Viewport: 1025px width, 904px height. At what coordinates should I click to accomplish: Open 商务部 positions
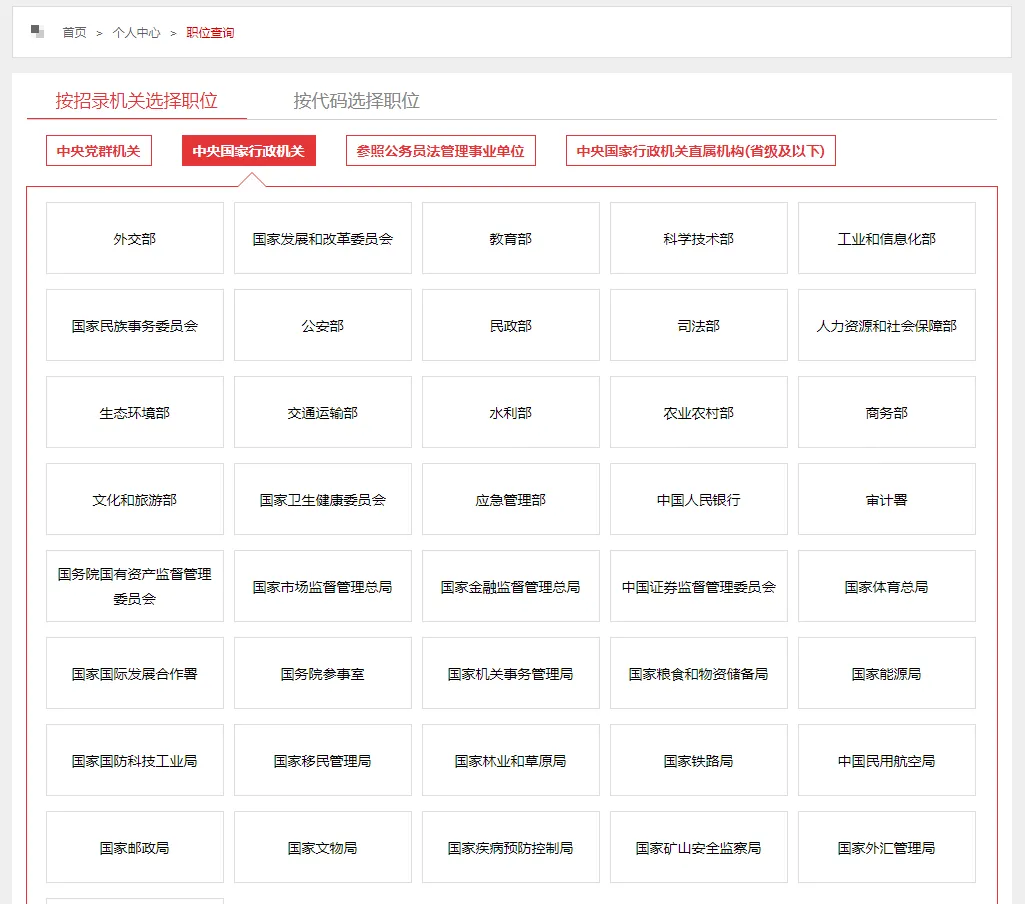(886, 412)
